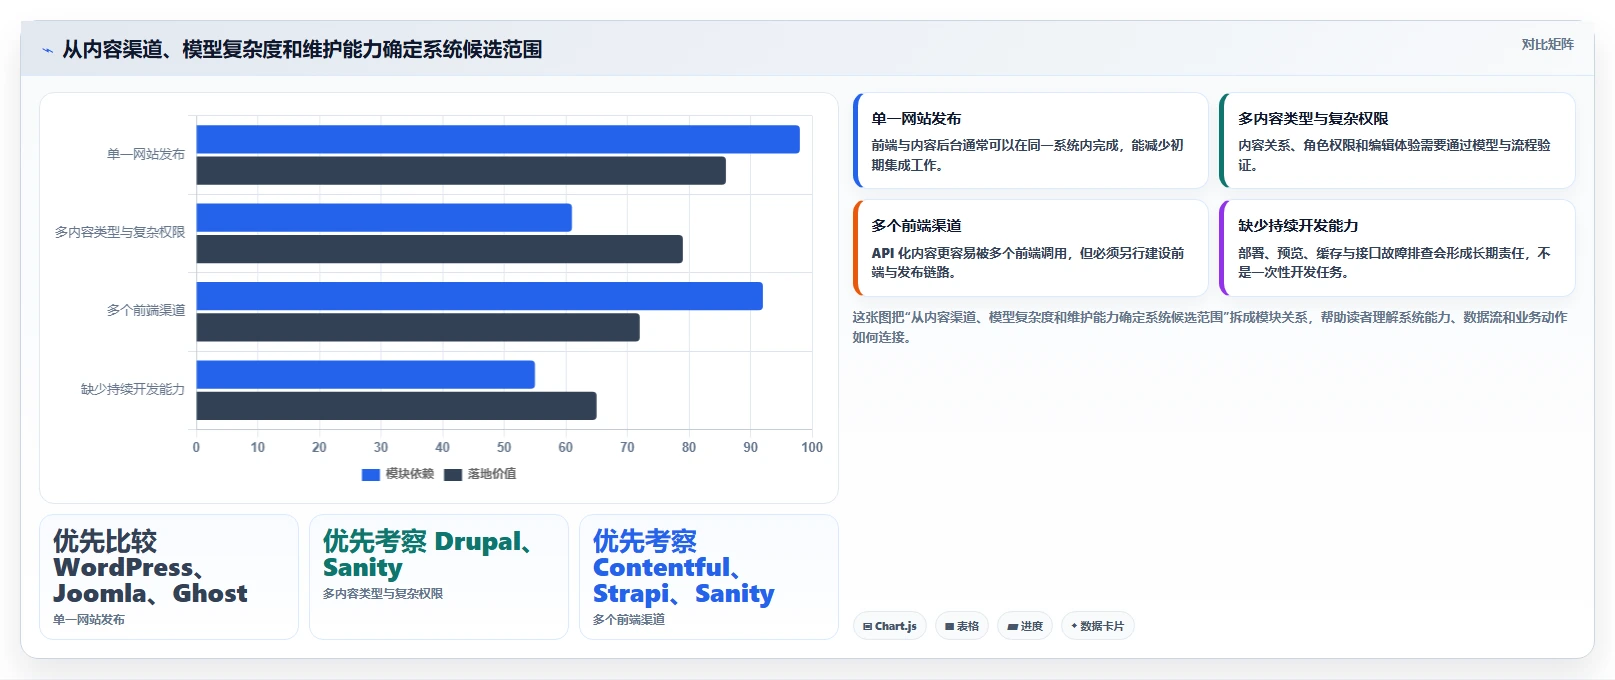Click the blue bar for 多内容类型与复杂权限

click(x=384, y=218)
